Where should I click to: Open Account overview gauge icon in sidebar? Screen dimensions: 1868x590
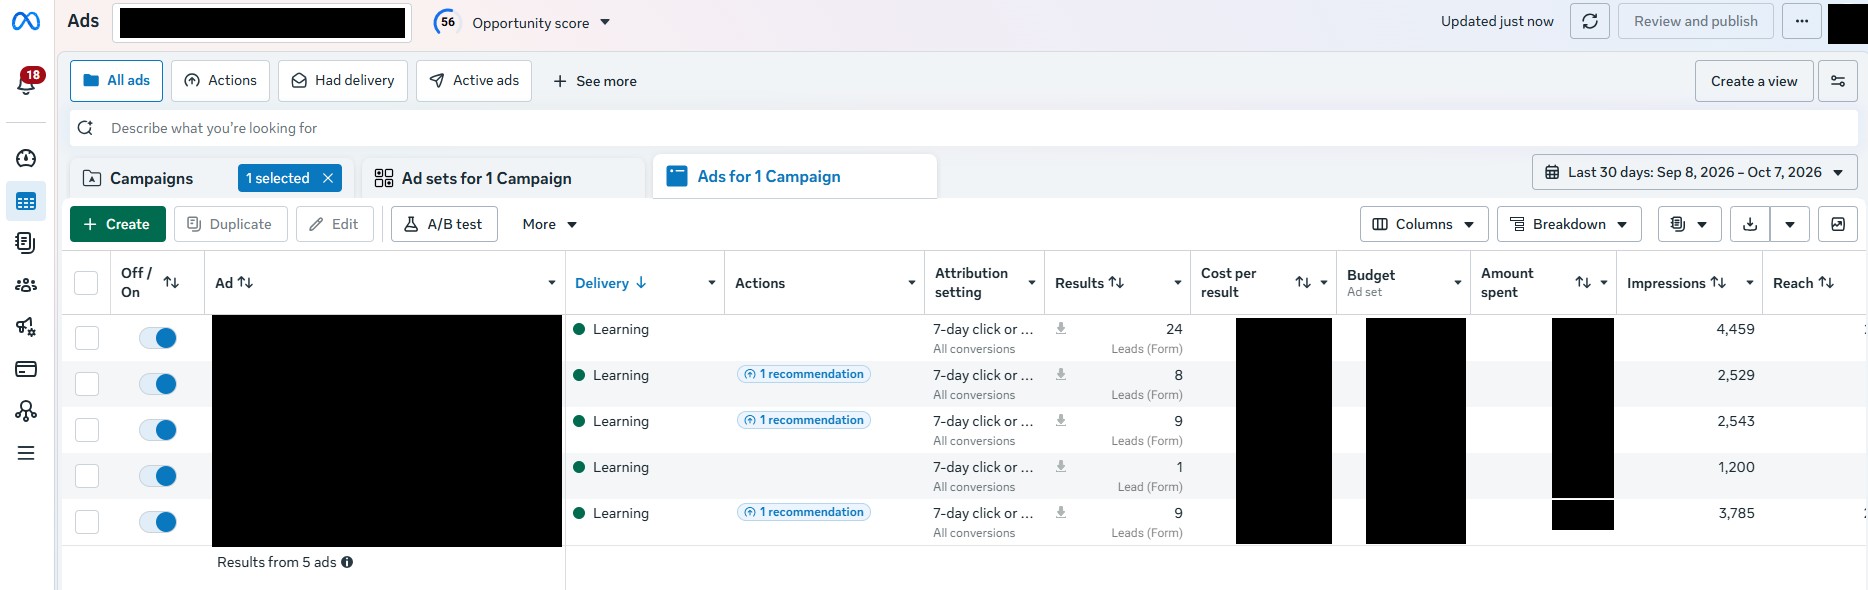click(26, 158)
